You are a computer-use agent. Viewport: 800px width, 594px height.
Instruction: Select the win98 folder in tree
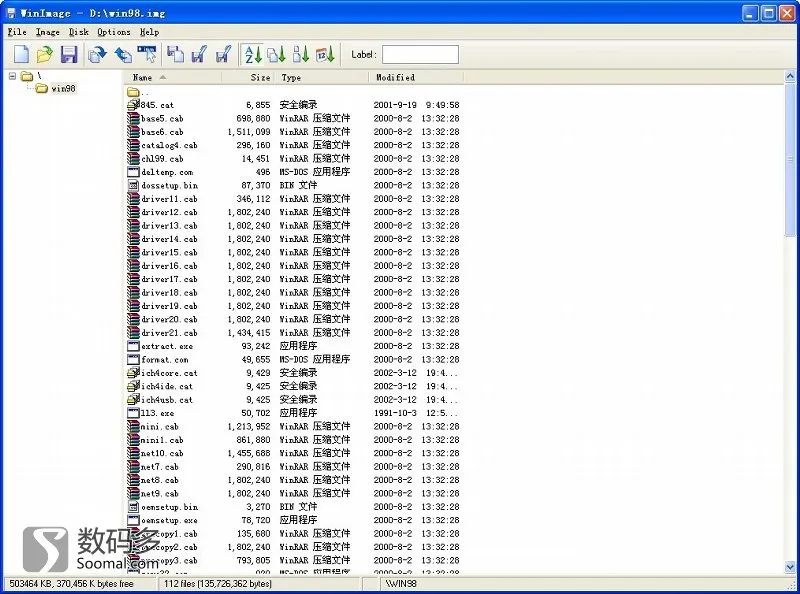pos(63,88)
